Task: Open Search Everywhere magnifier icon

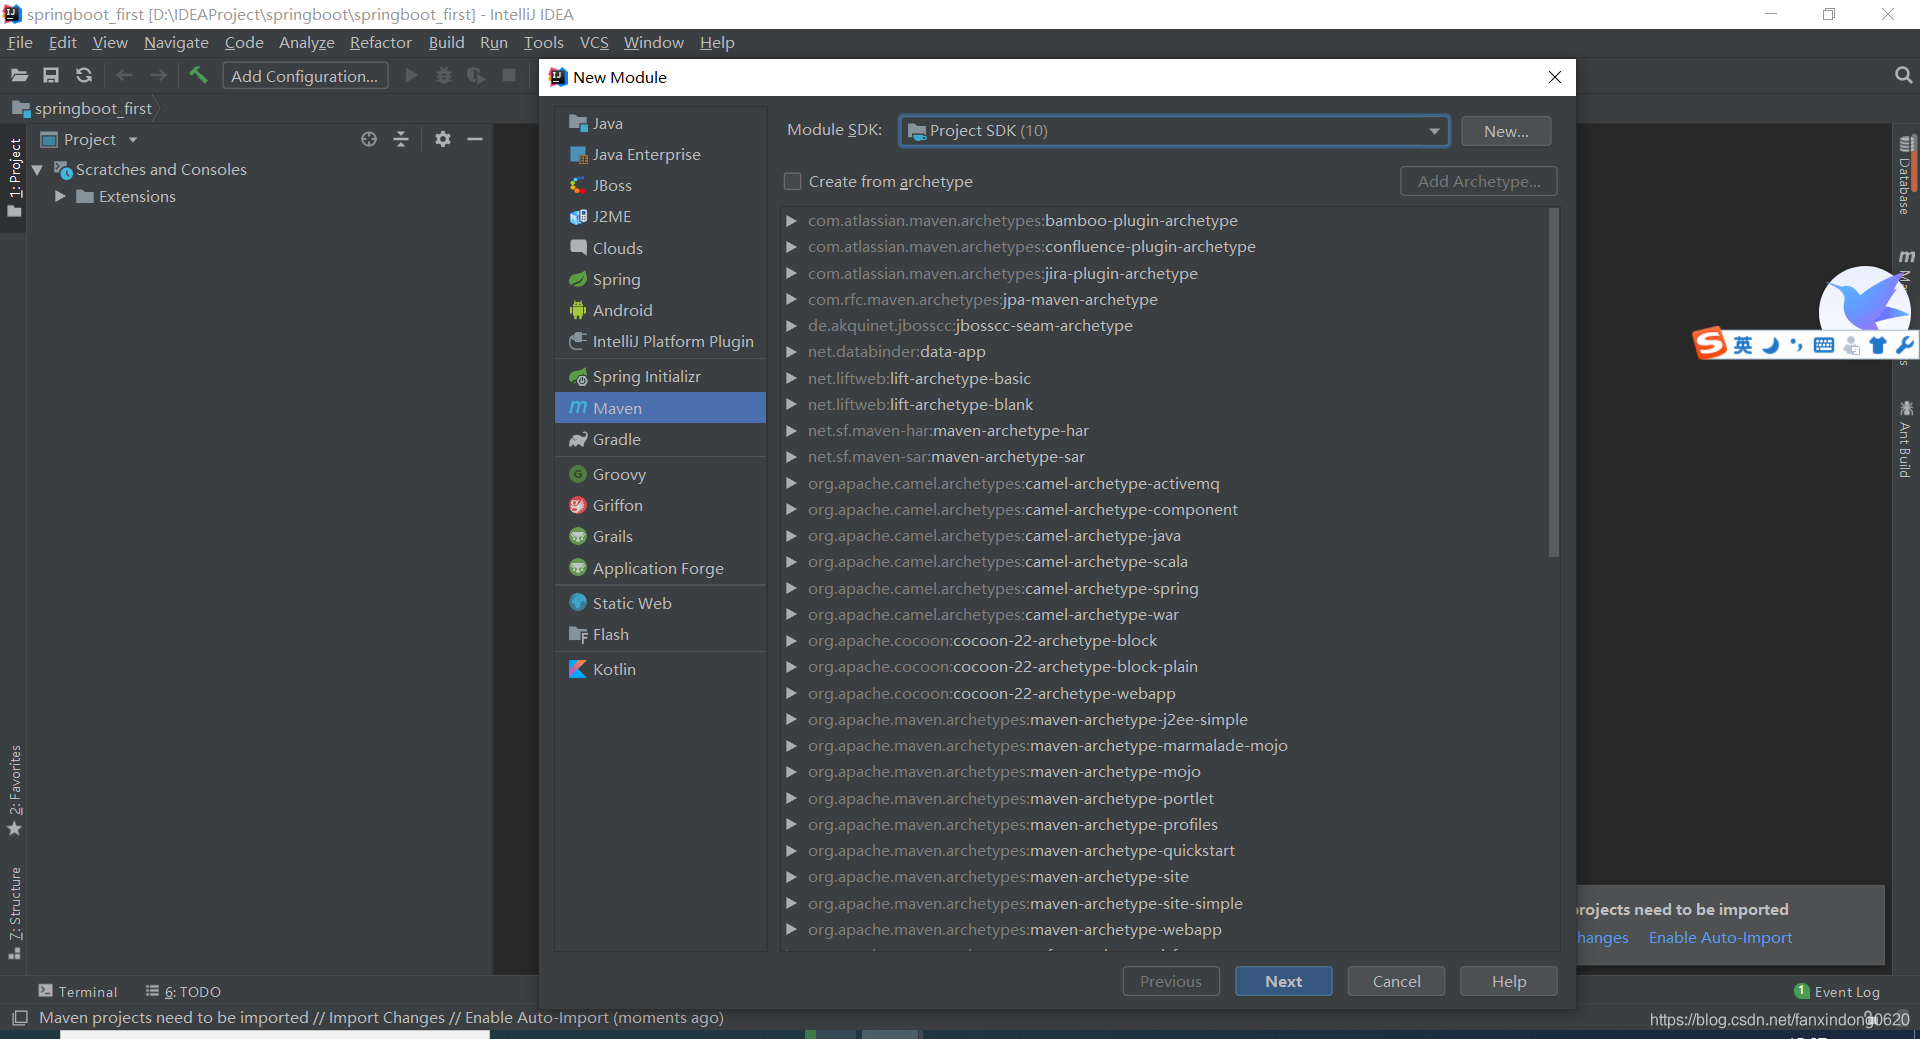Action: (1903, 76)
